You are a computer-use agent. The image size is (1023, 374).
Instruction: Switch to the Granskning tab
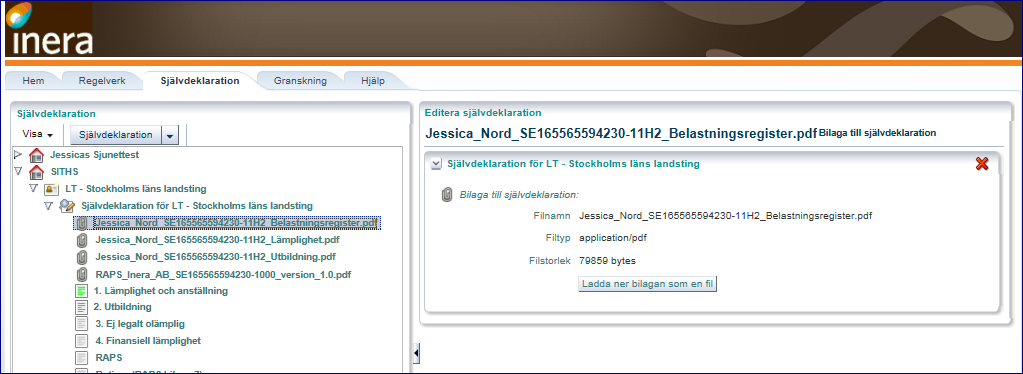299,81
